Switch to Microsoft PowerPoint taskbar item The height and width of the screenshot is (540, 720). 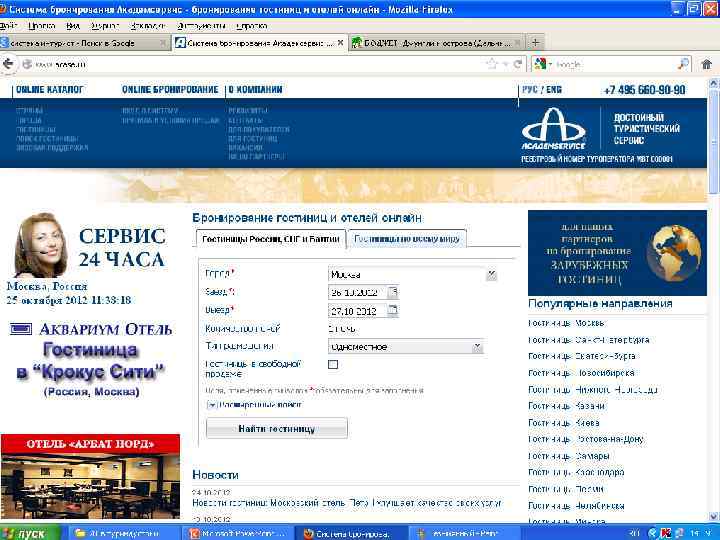point(237,533)
